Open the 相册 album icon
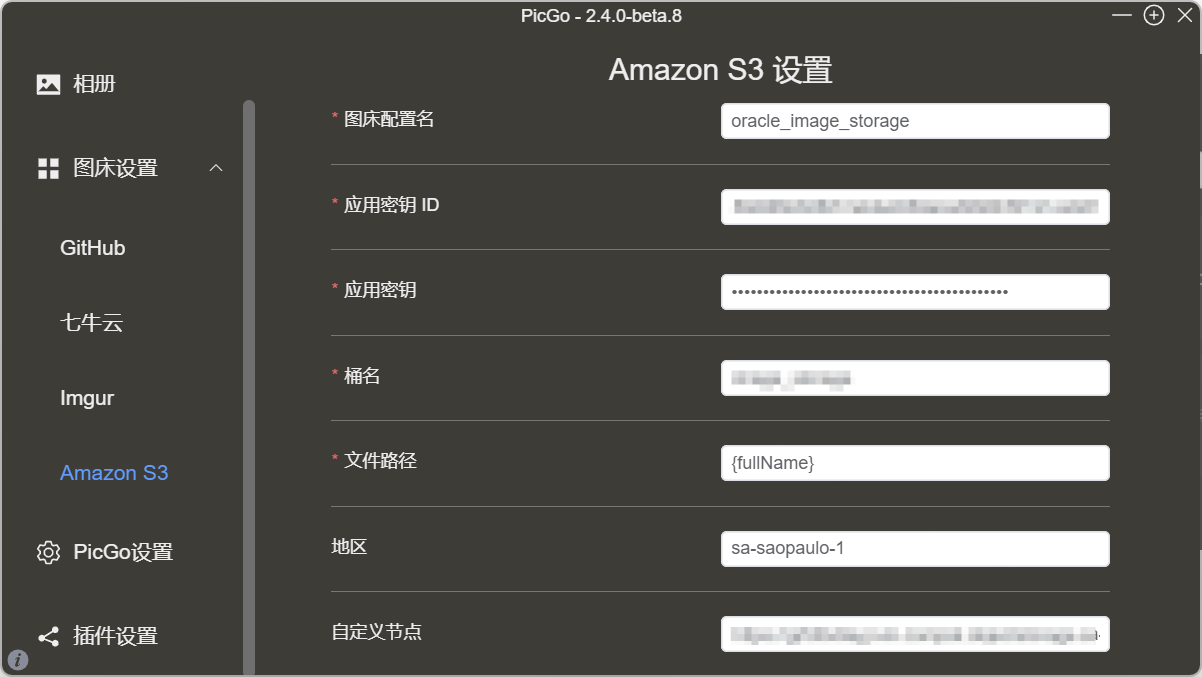 pos(48,84)
